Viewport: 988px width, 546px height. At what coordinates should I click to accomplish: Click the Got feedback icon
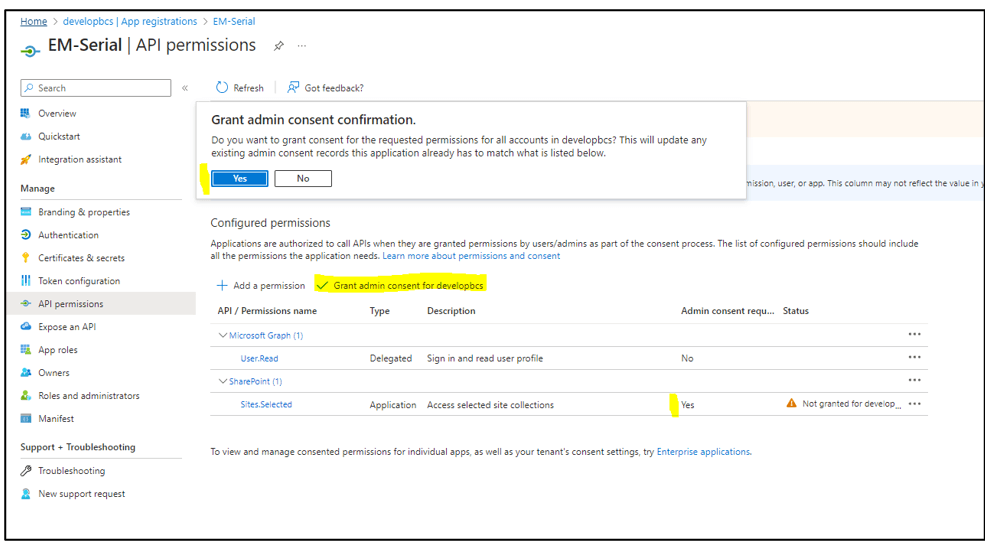(x=293, y=88)
